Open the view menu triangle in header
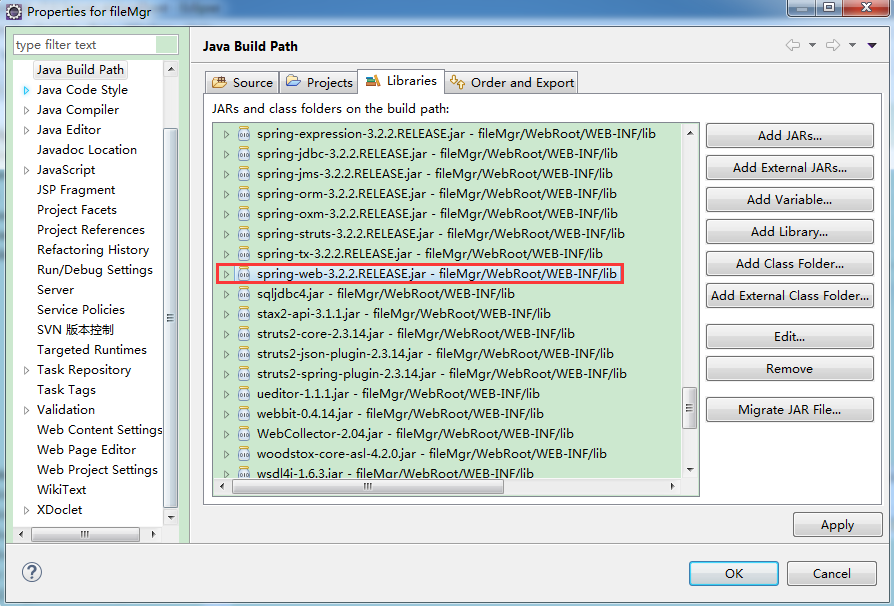Screen dimensions: 894x606 point(872,46)
